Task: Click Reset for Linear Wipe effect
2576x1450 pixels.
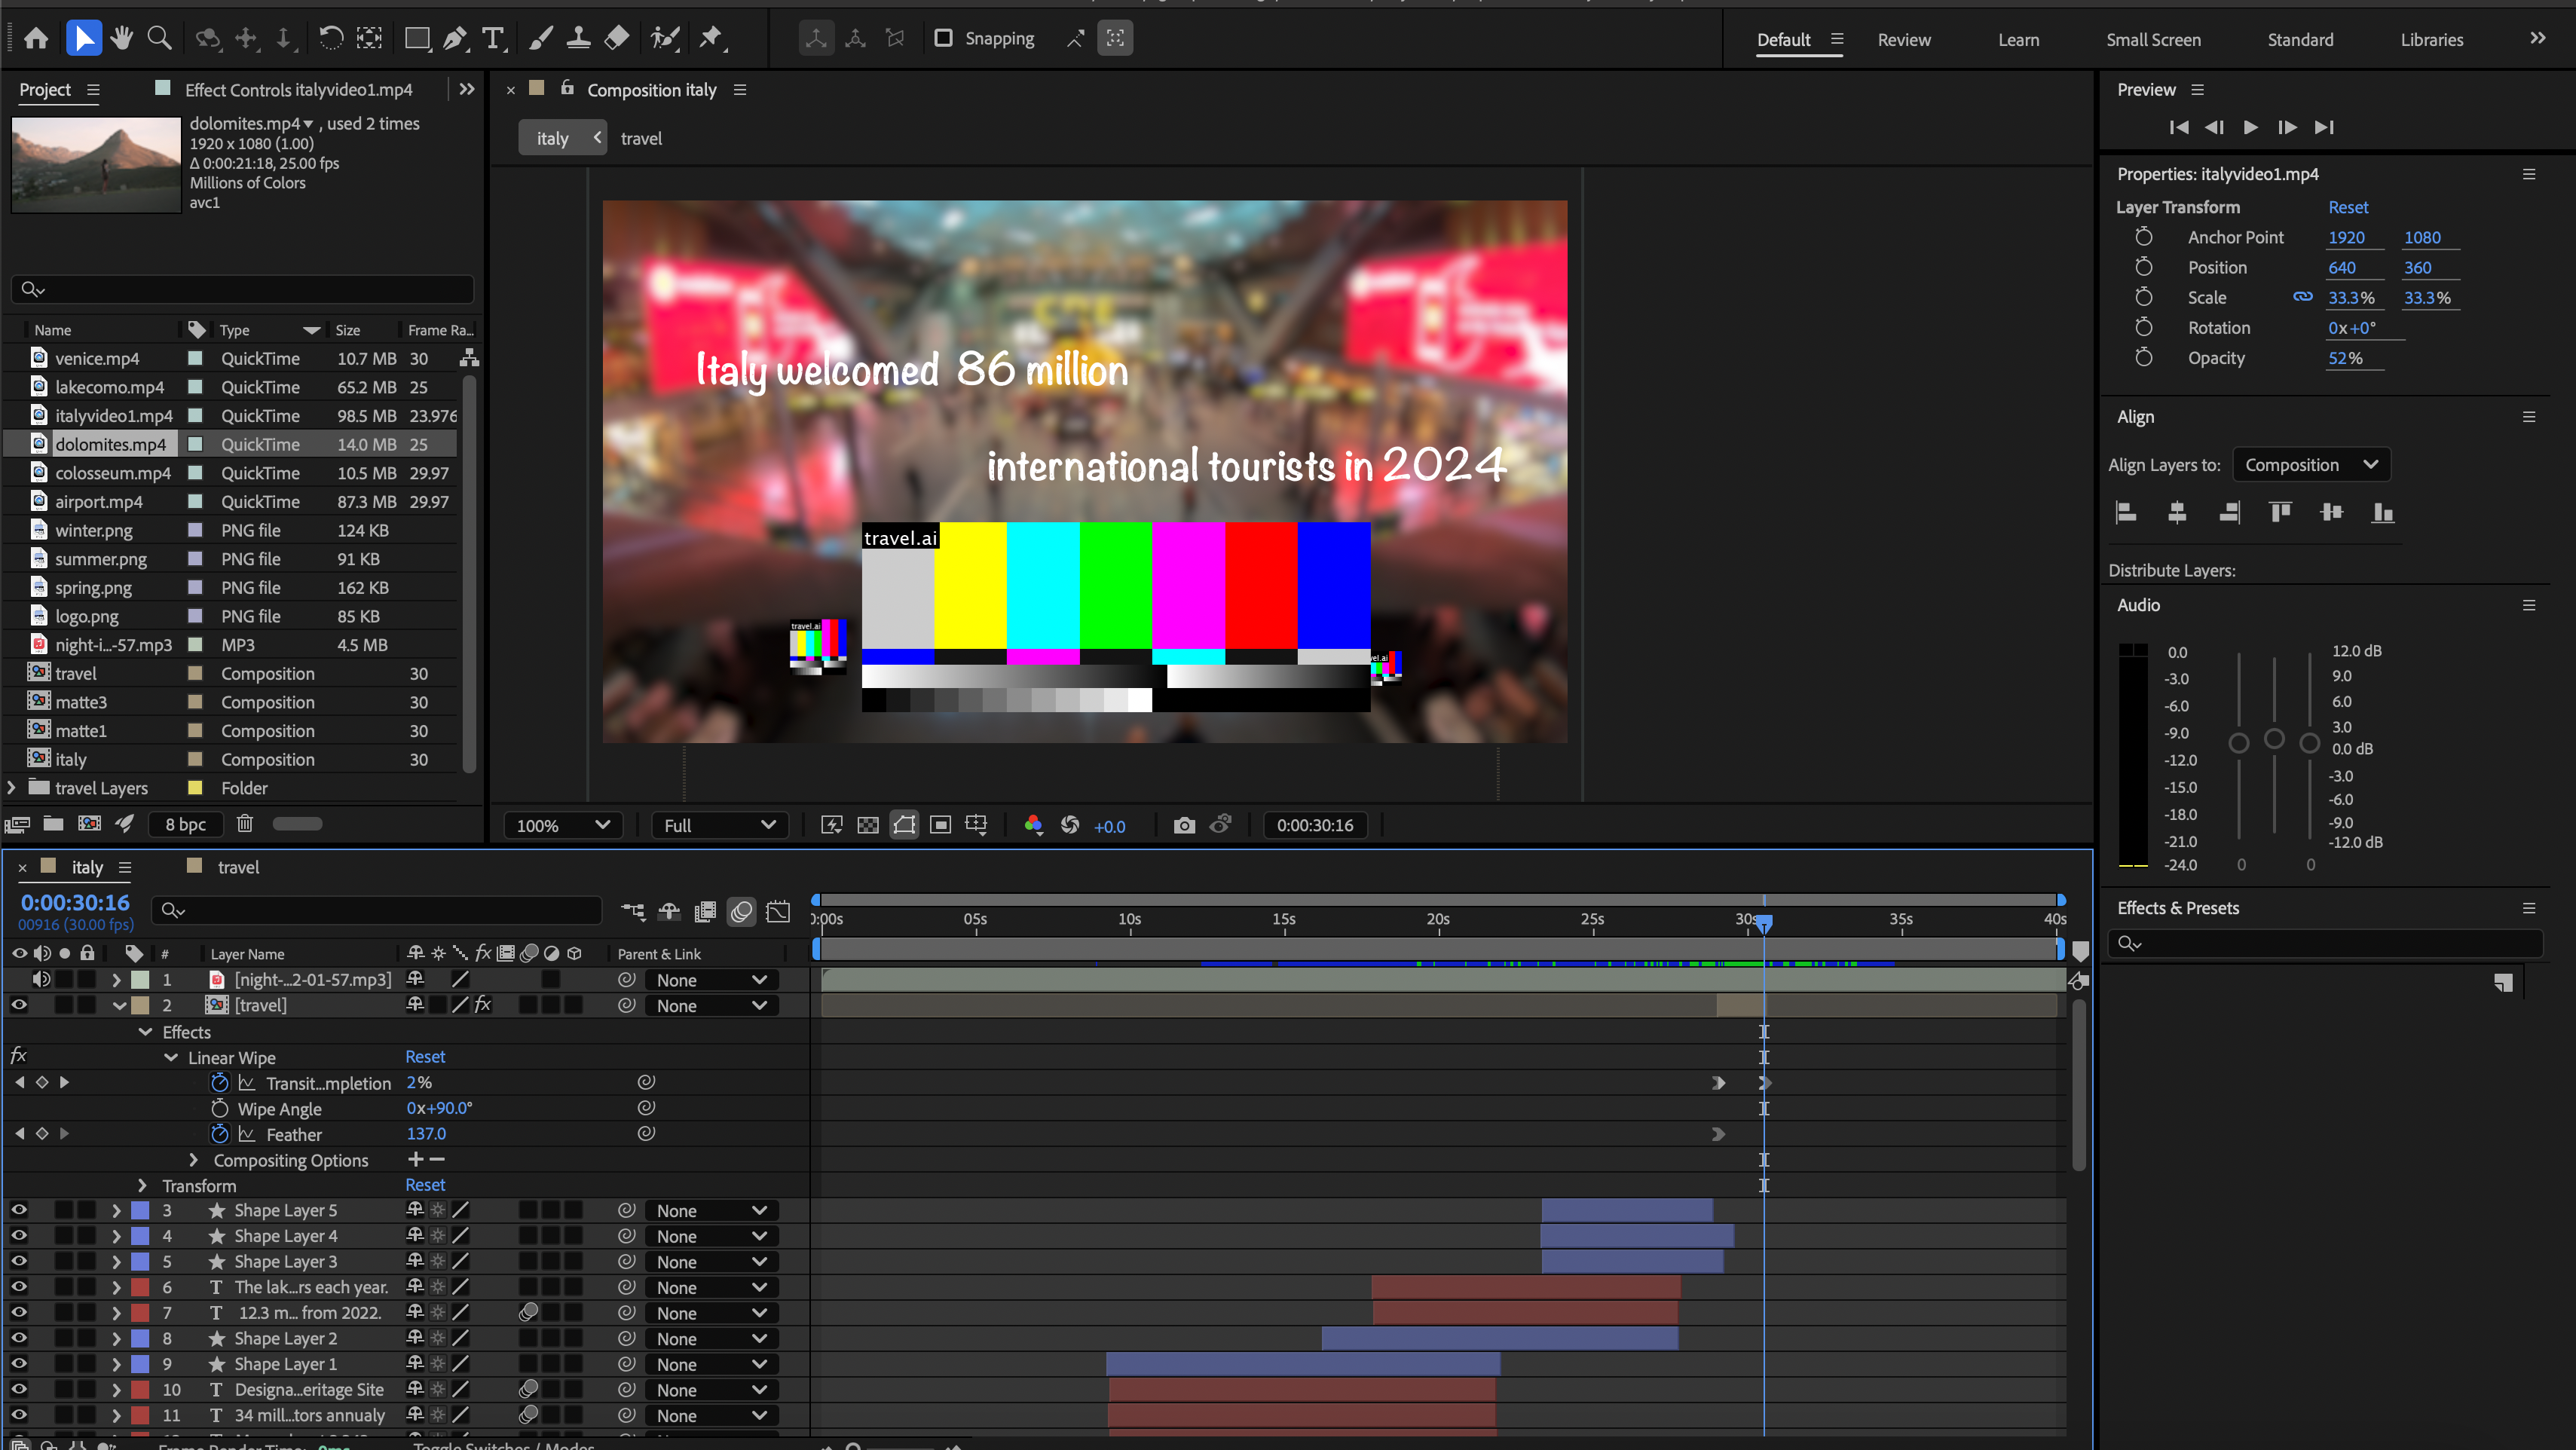Action: (x=425, y=1057)
